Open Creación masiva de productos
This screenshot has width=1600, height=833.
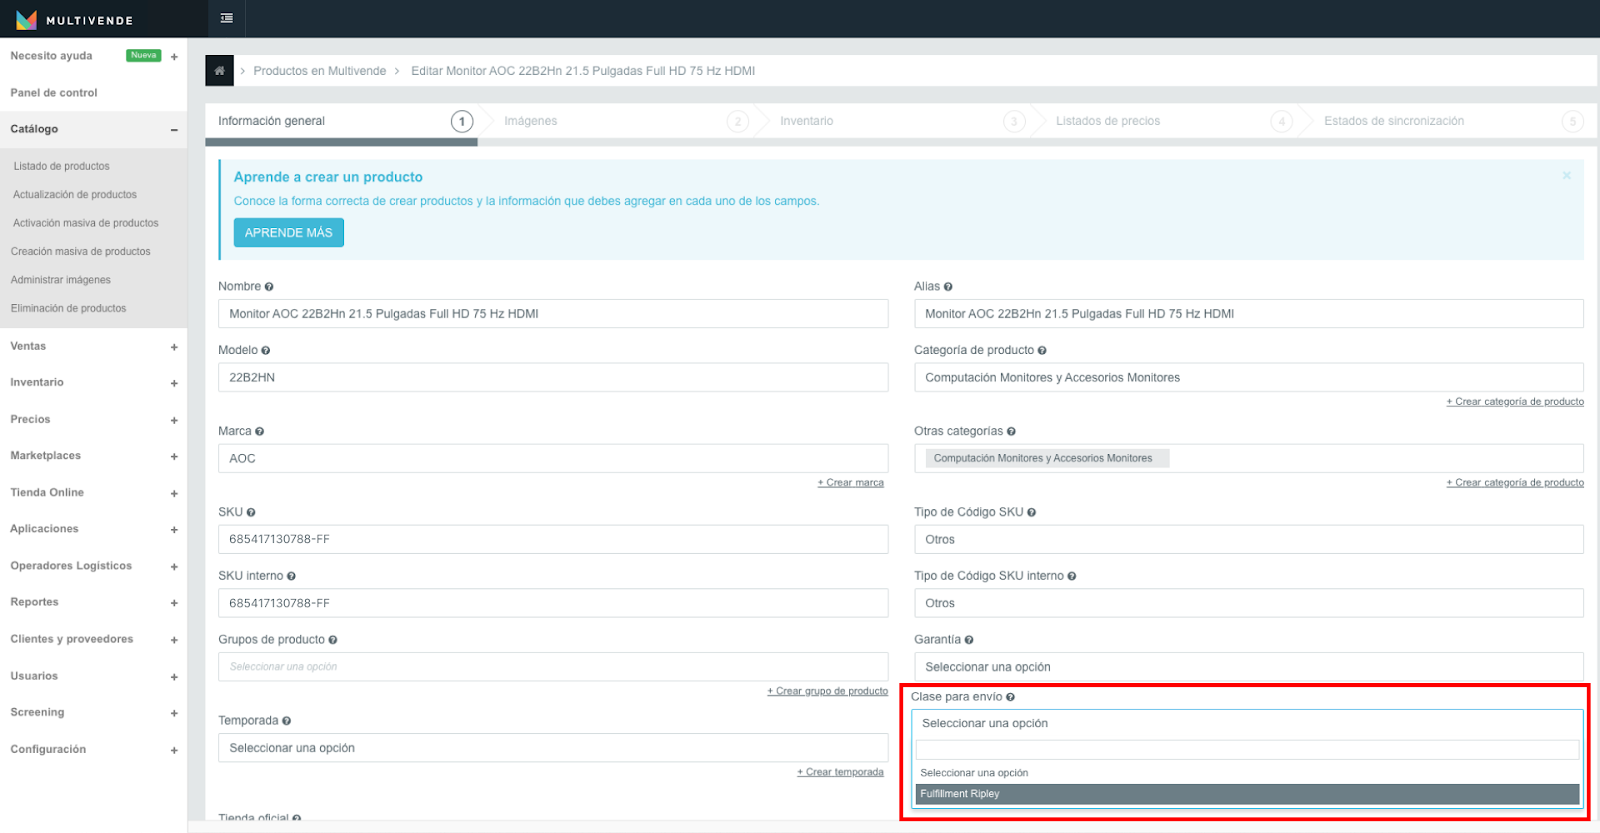coord(80,252)
